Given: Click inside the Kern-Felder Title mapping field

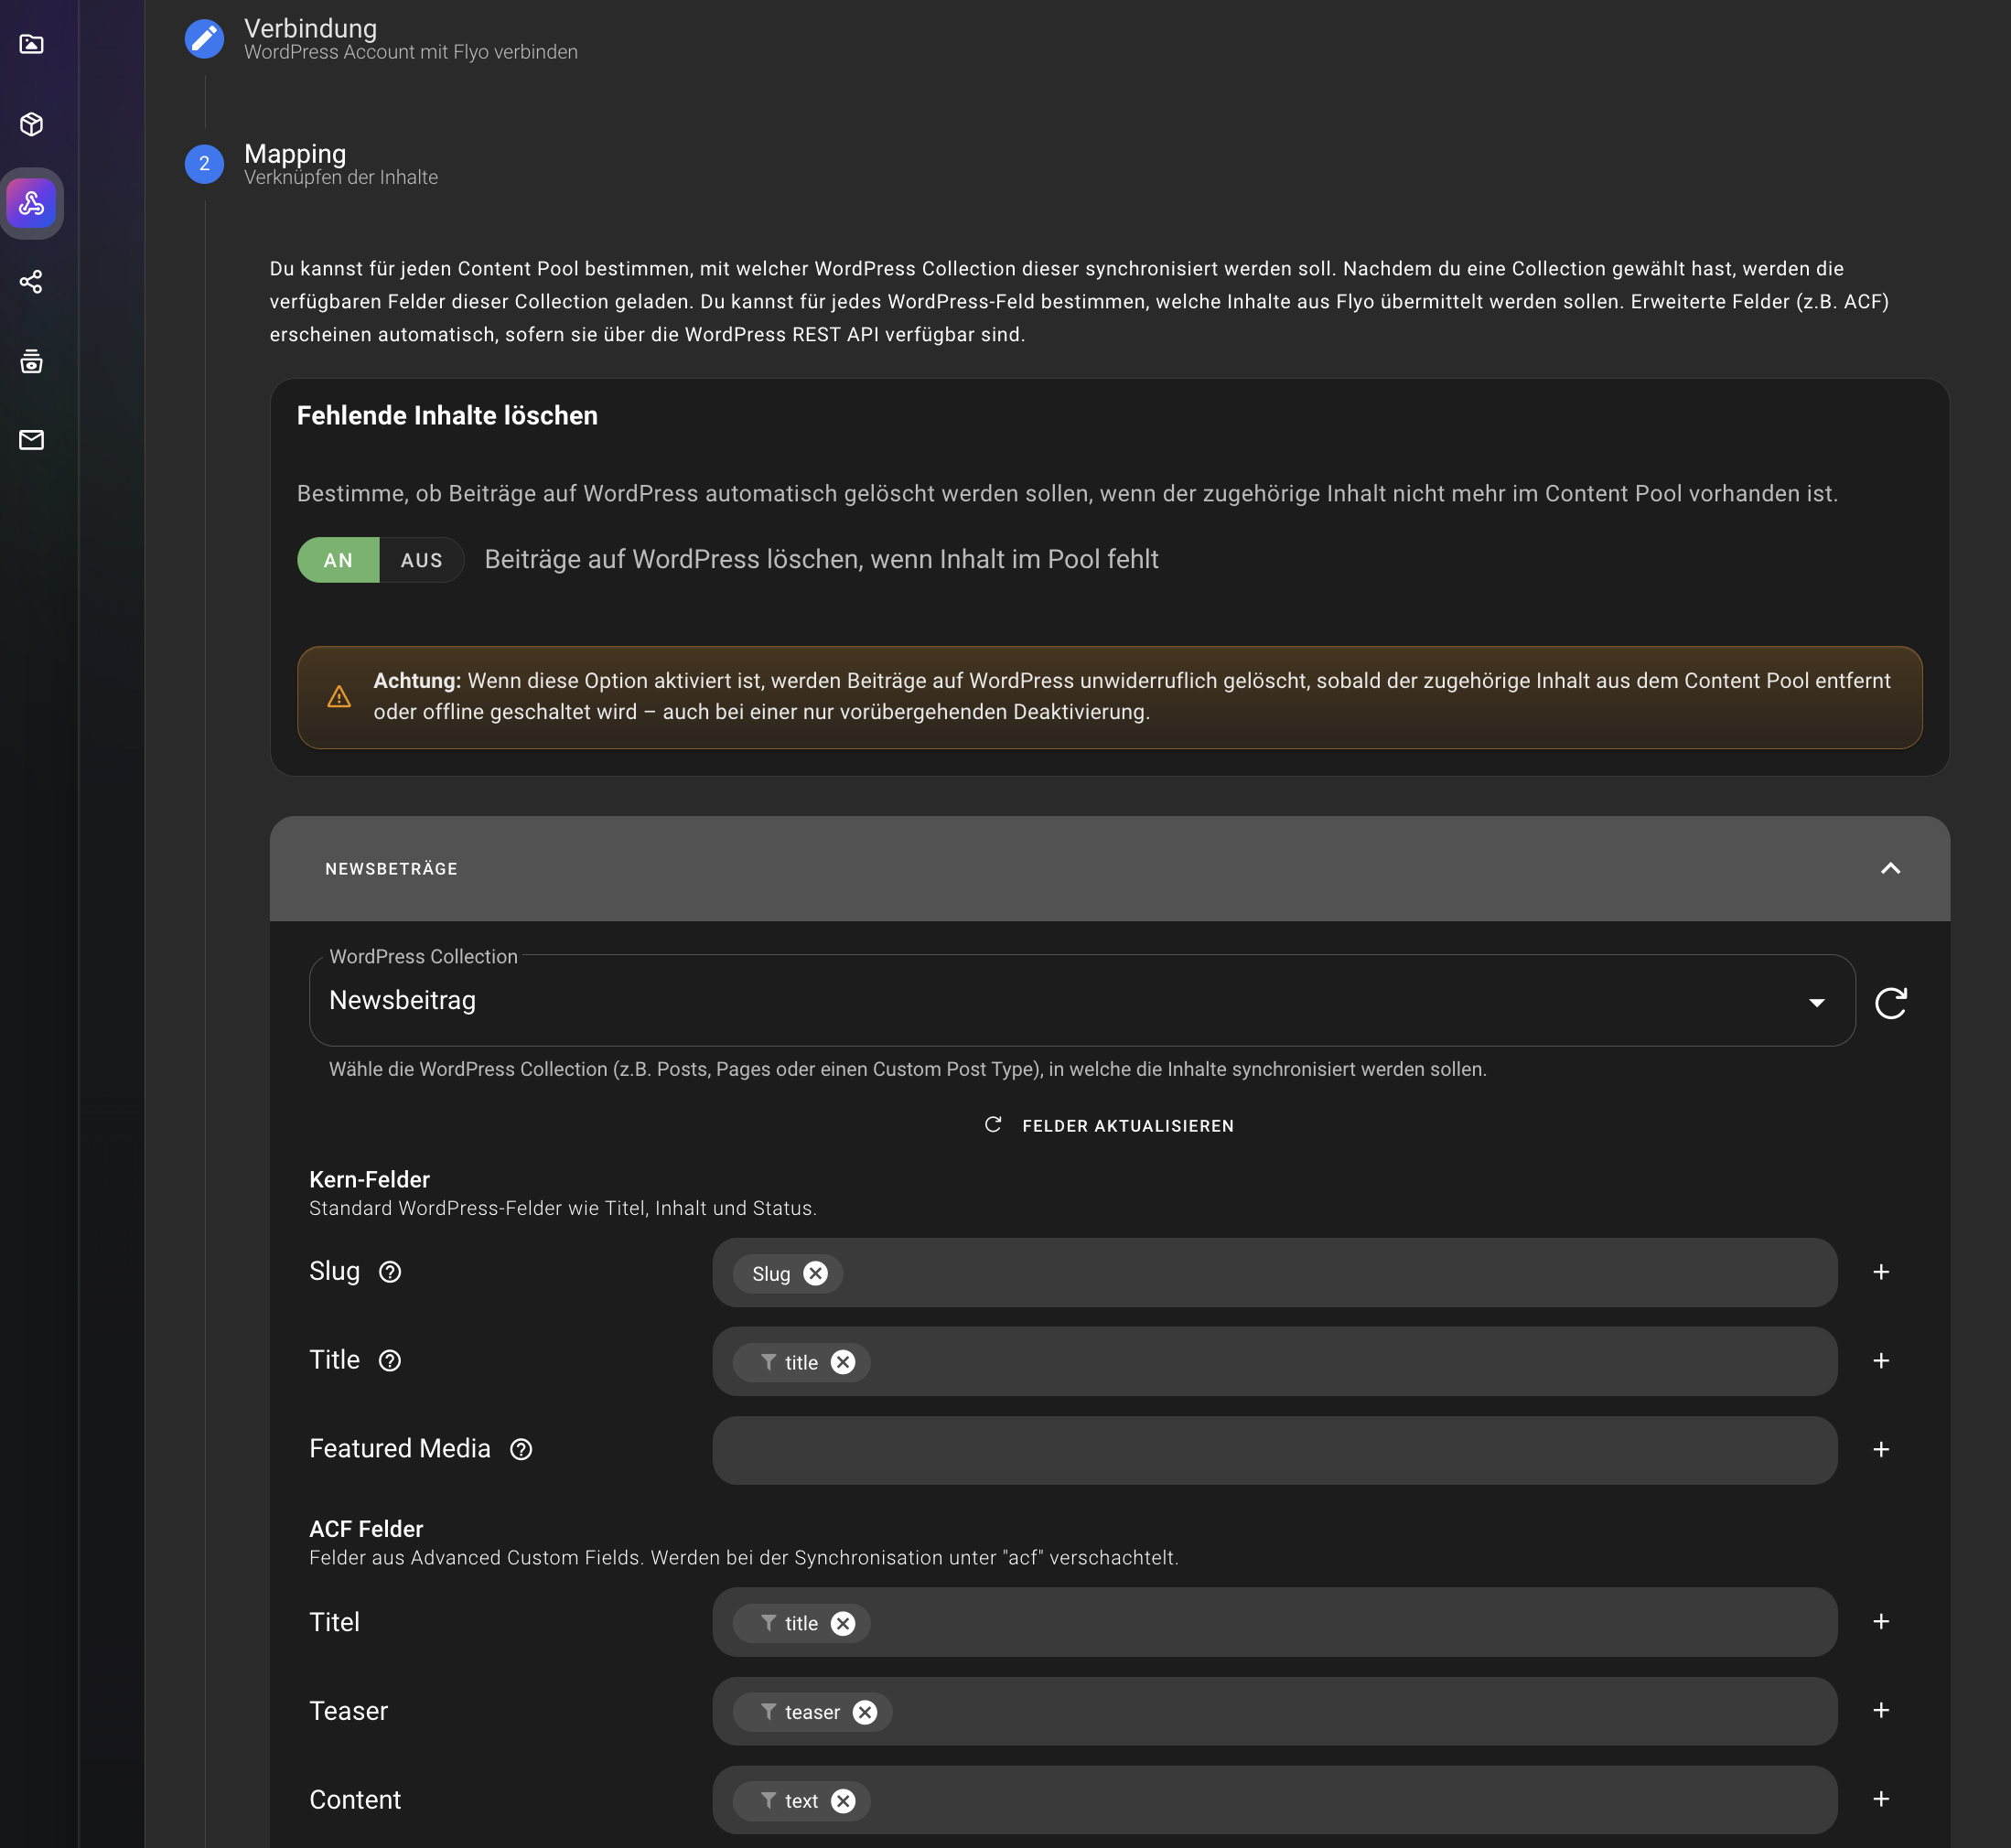Looking at the screenshot, I should pyautogui.click(x=1275, y=1362).
